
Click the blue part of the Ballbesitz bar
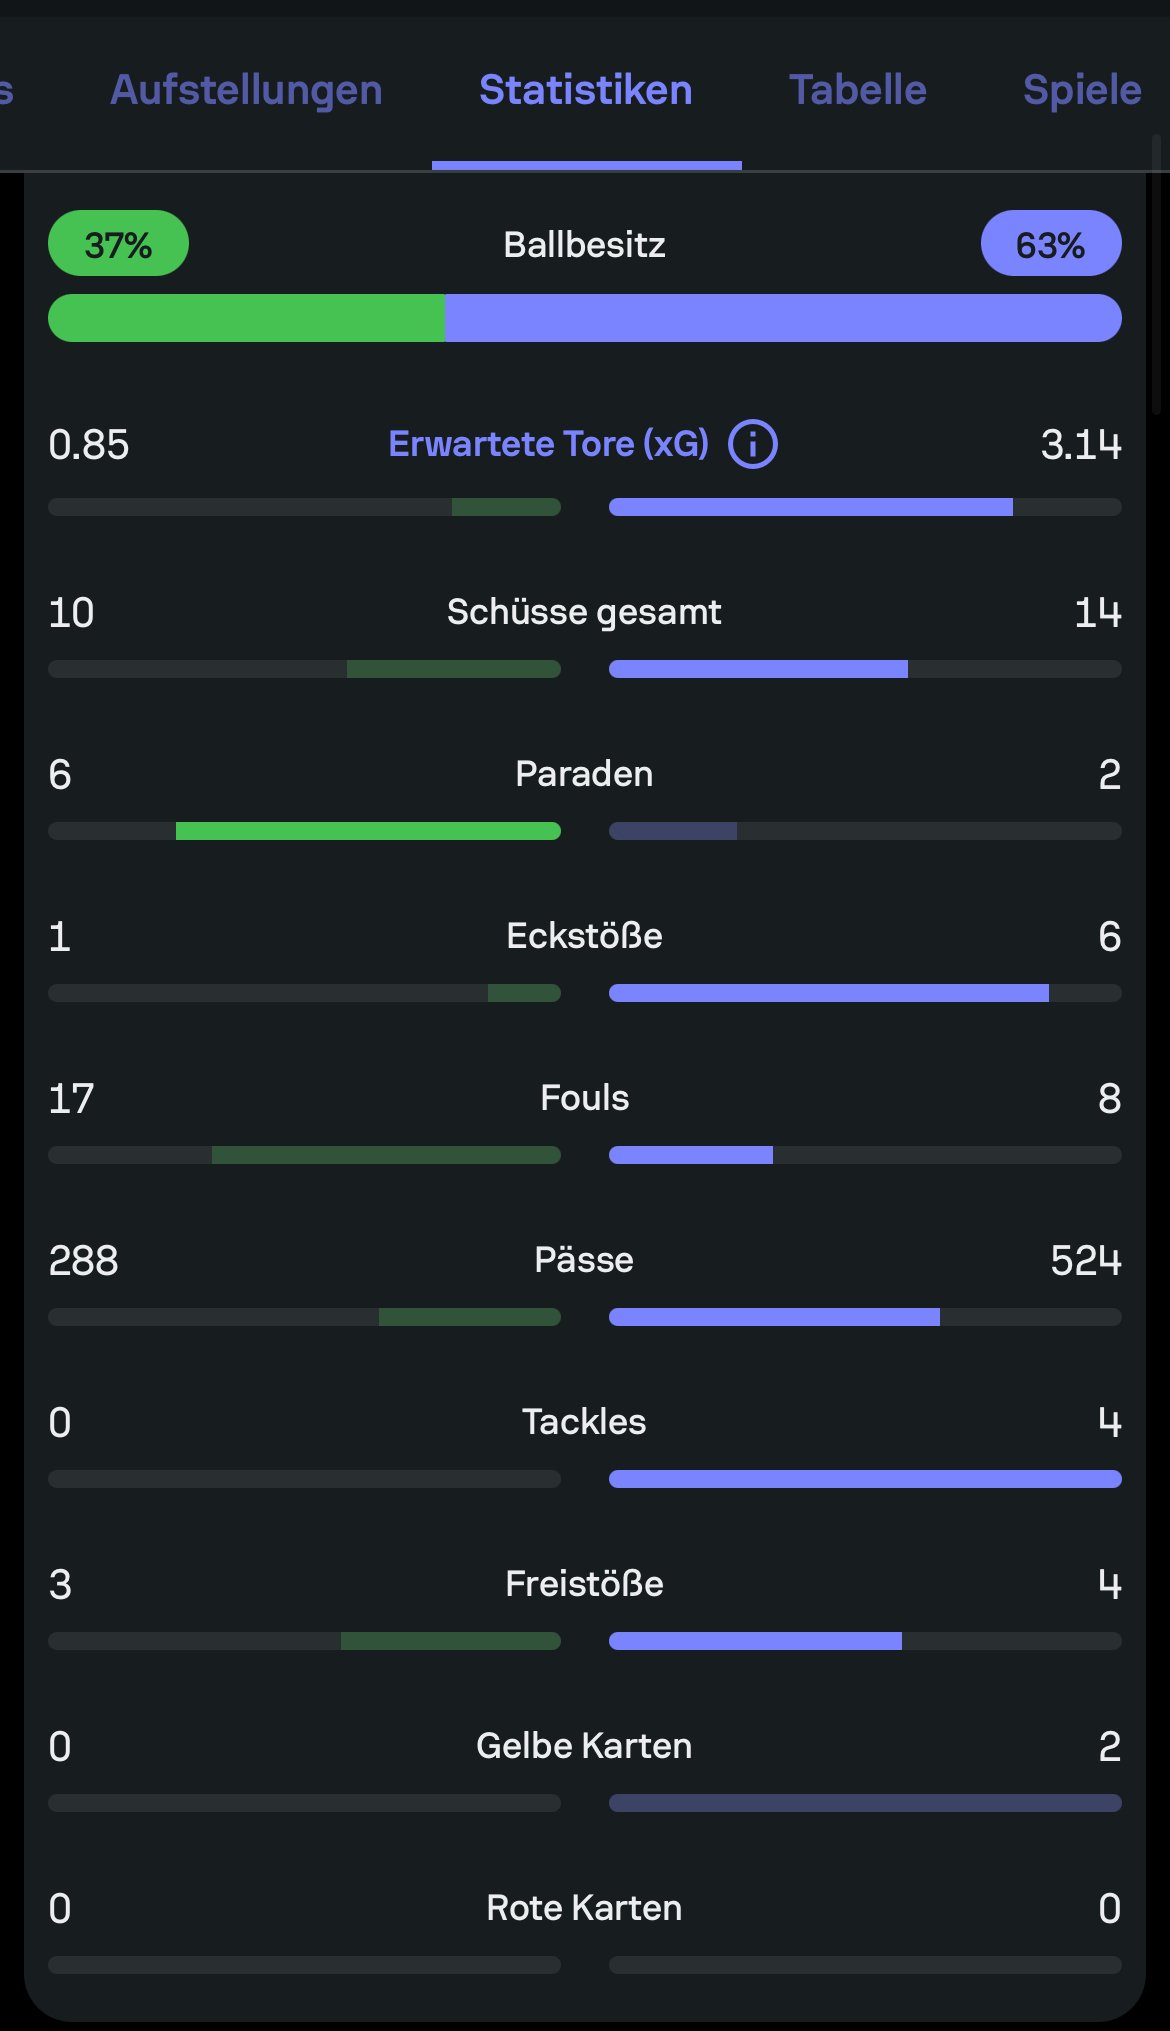pyautogui.click(x=782, y=318)
